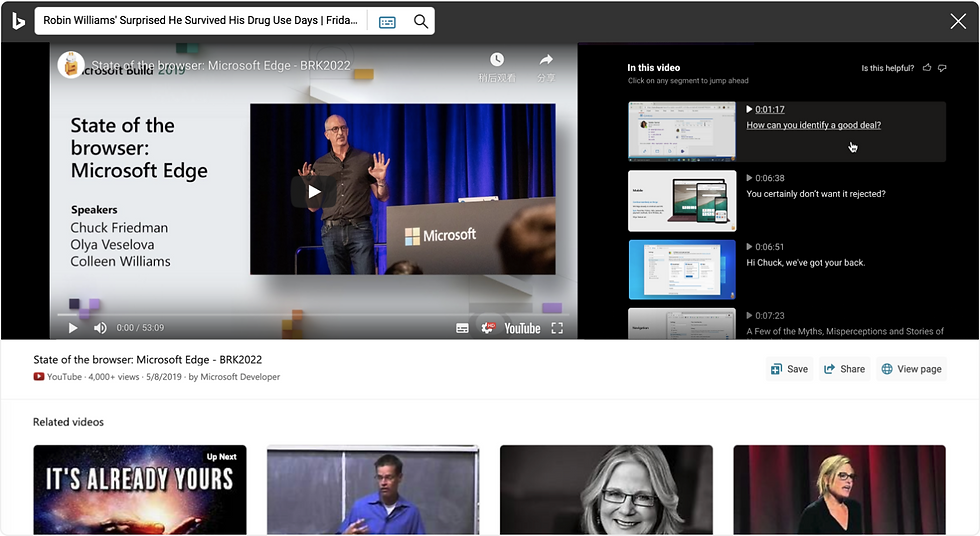980x536 pixels.
Task: Close the video overlay with X
Action: tap(958, 21)
